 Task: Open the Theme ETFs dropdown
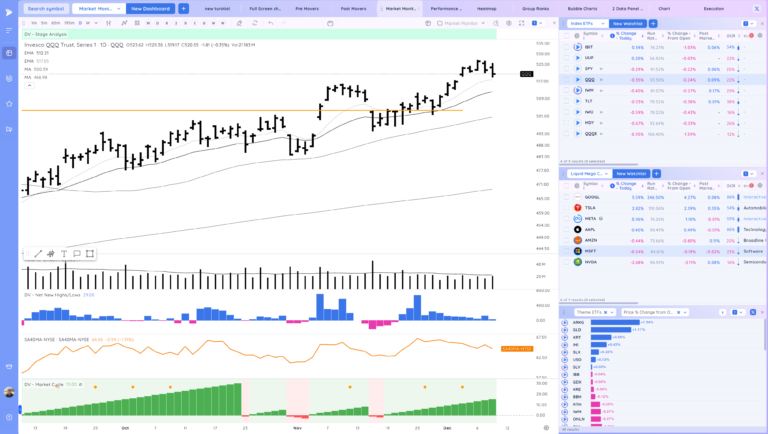pyautogui.click(x=610, y=312)
